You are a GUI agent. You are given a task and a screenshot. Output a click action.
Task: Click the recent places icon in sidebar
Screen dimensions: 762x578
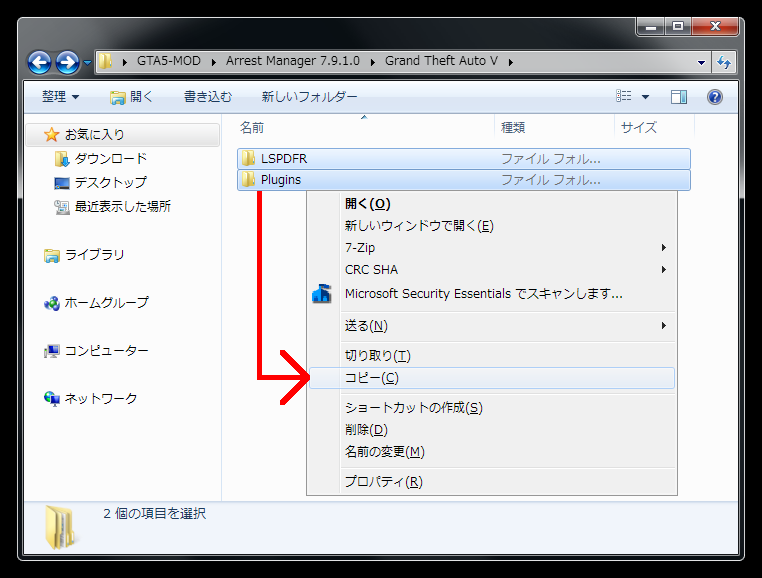(62, 207)
